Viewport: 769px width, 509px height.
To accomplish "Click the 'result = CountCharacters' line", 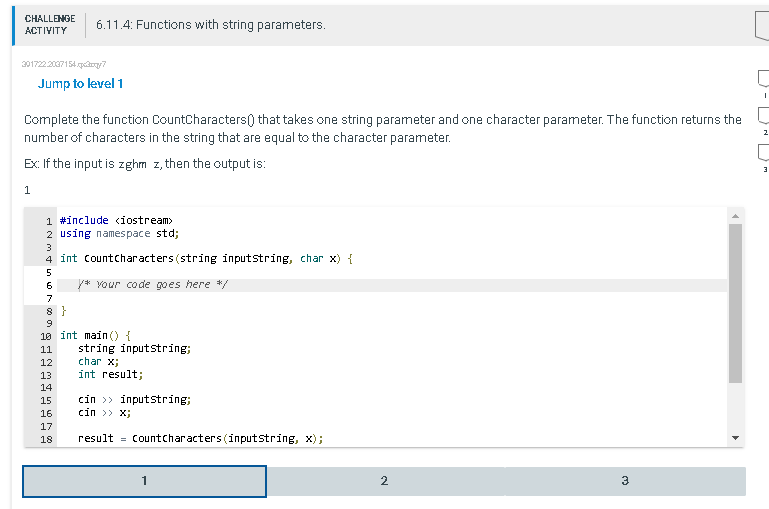I will [x=201, y=438].
